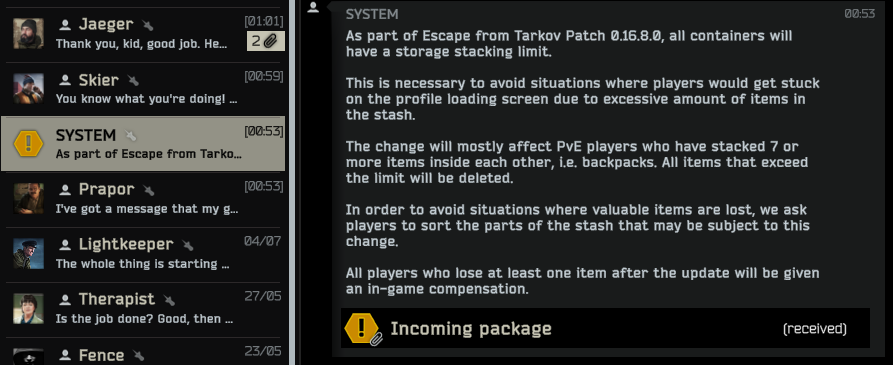Click the yellow SYSTEM warning hexagon icon in list
The width and height of the screenshot is (893, 365).
tap(28, 143)
